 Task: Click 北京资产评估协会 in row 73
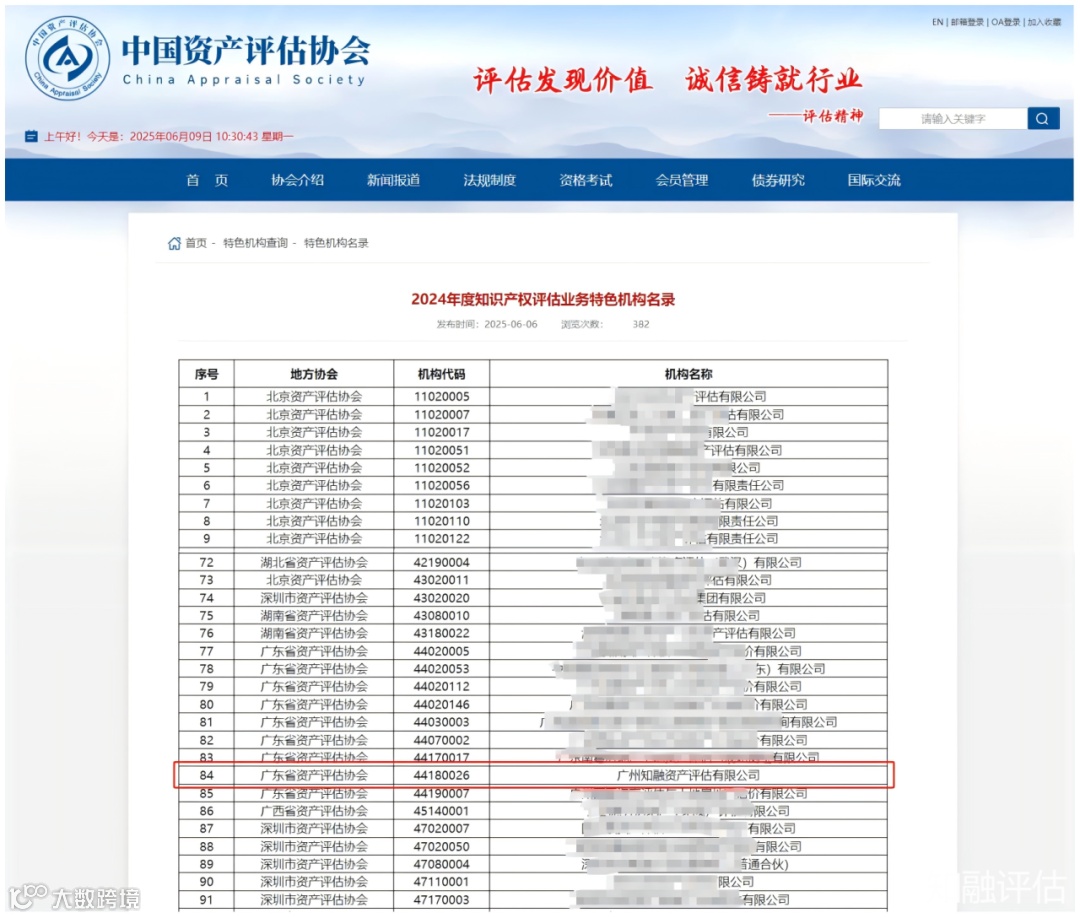(x=314, y=581)
